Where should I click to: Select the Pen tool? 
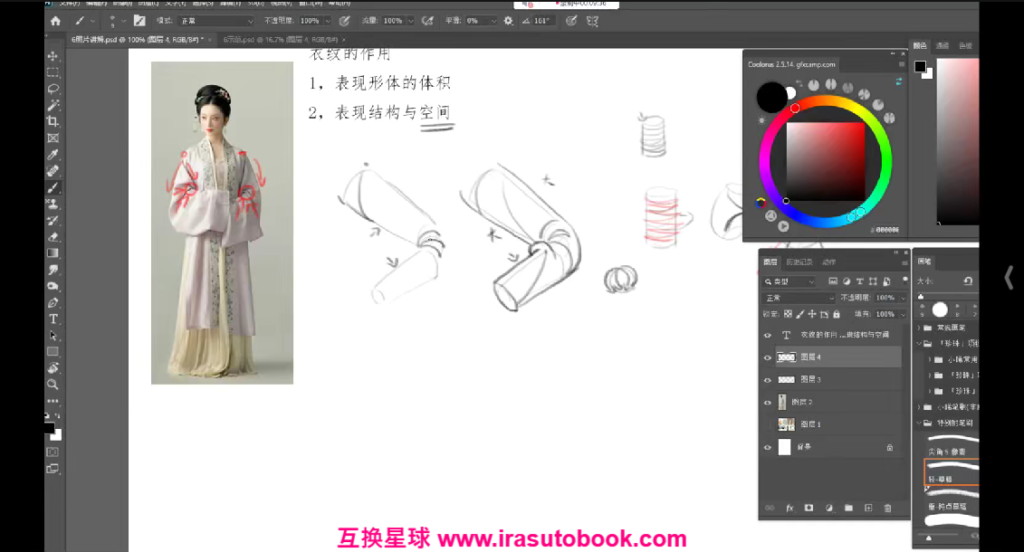pos(53,302)
